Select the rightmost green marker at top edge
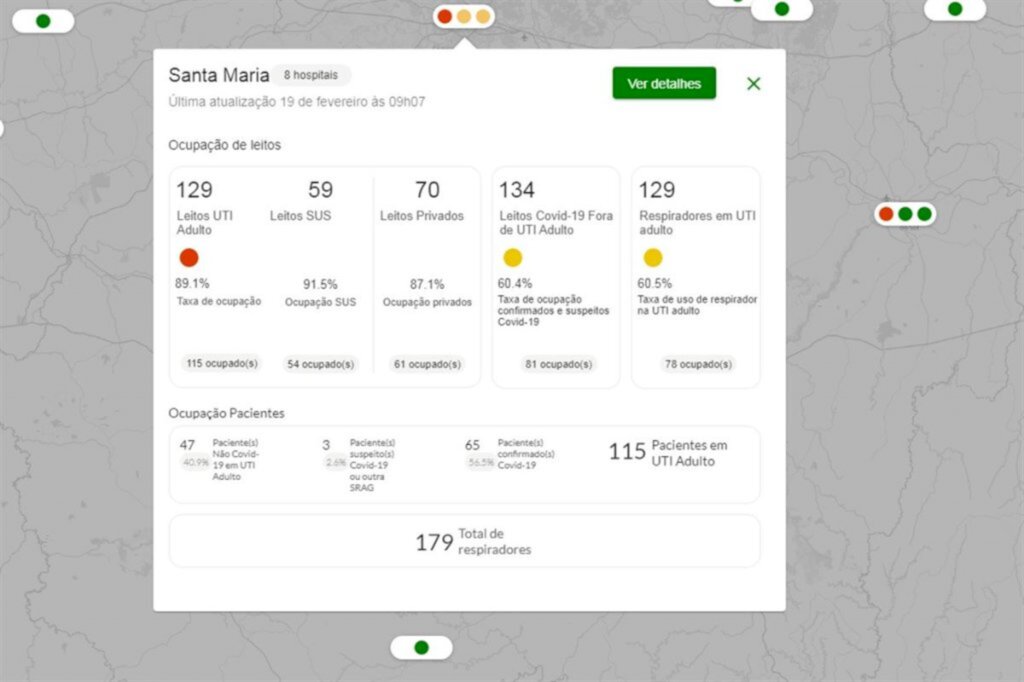The image size is (1024, 682). [x=955, y=9]
